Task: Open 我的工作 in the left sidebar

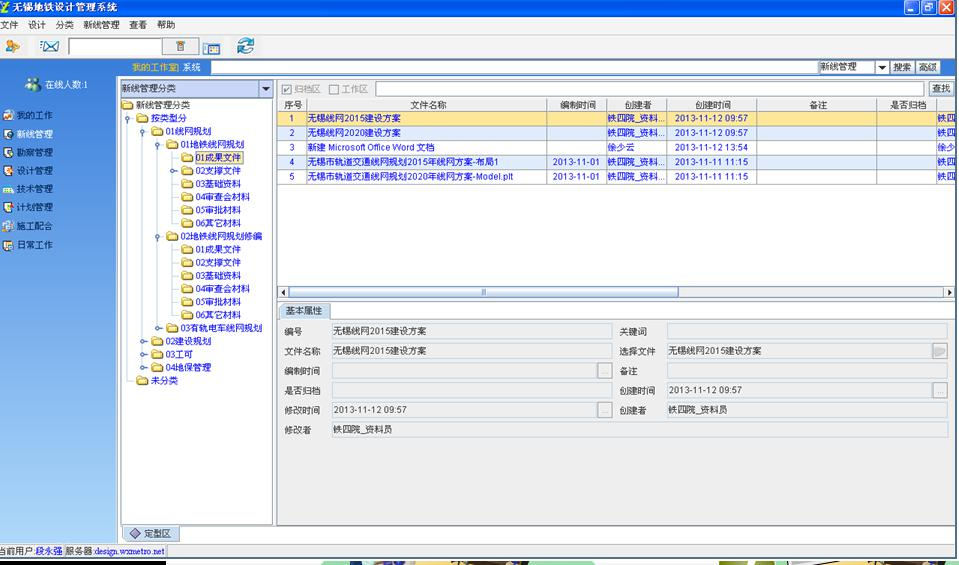Action: tap(34, 116)
